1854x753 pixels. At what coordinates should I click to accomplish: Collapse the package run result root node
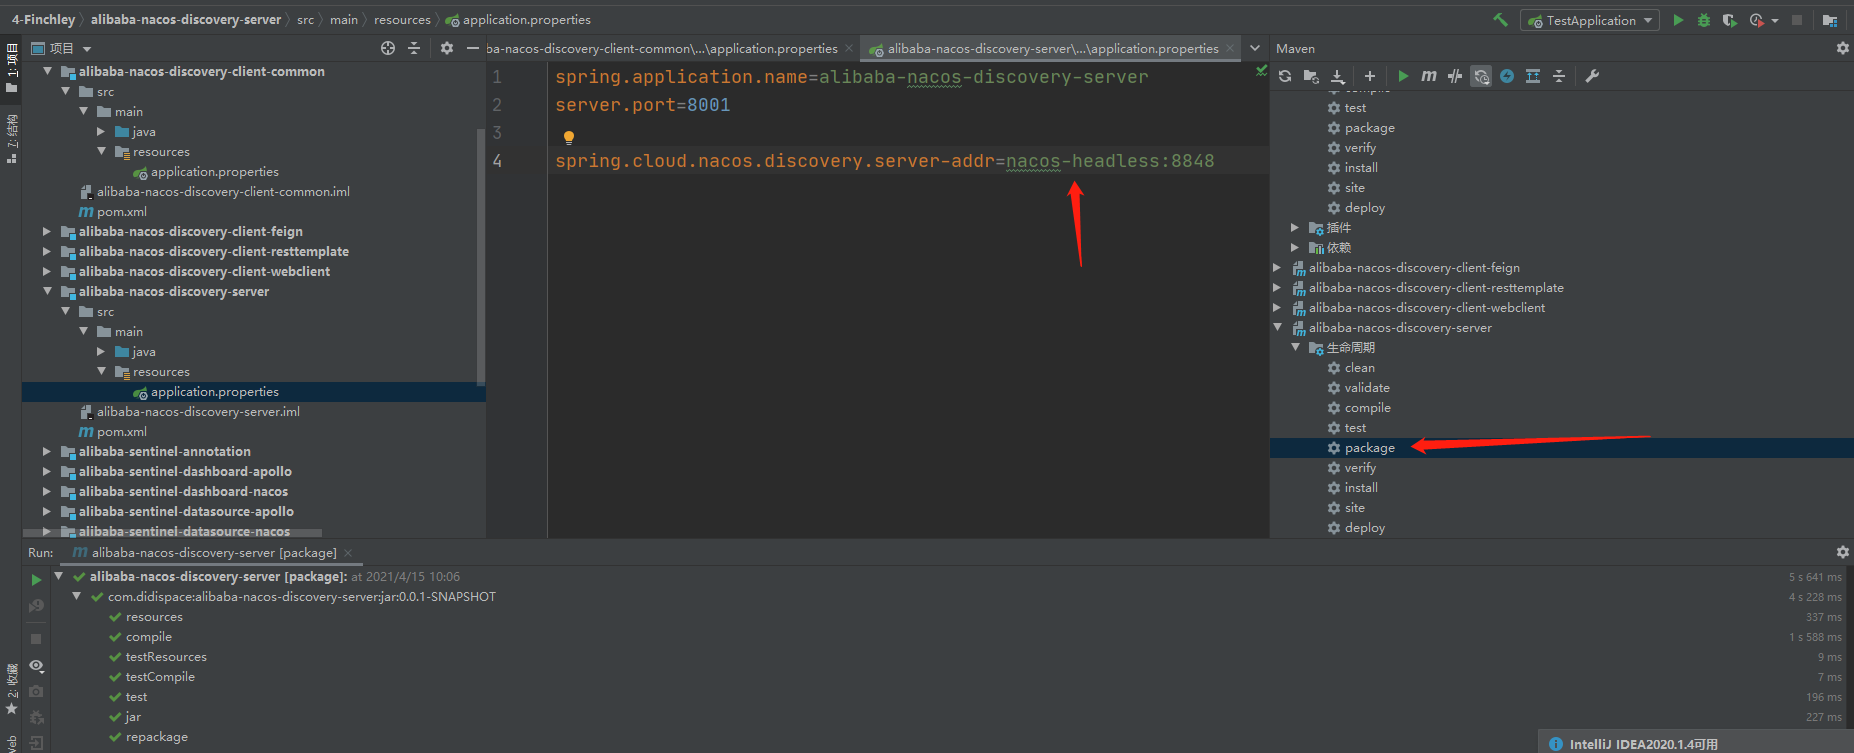coord(59,576)
